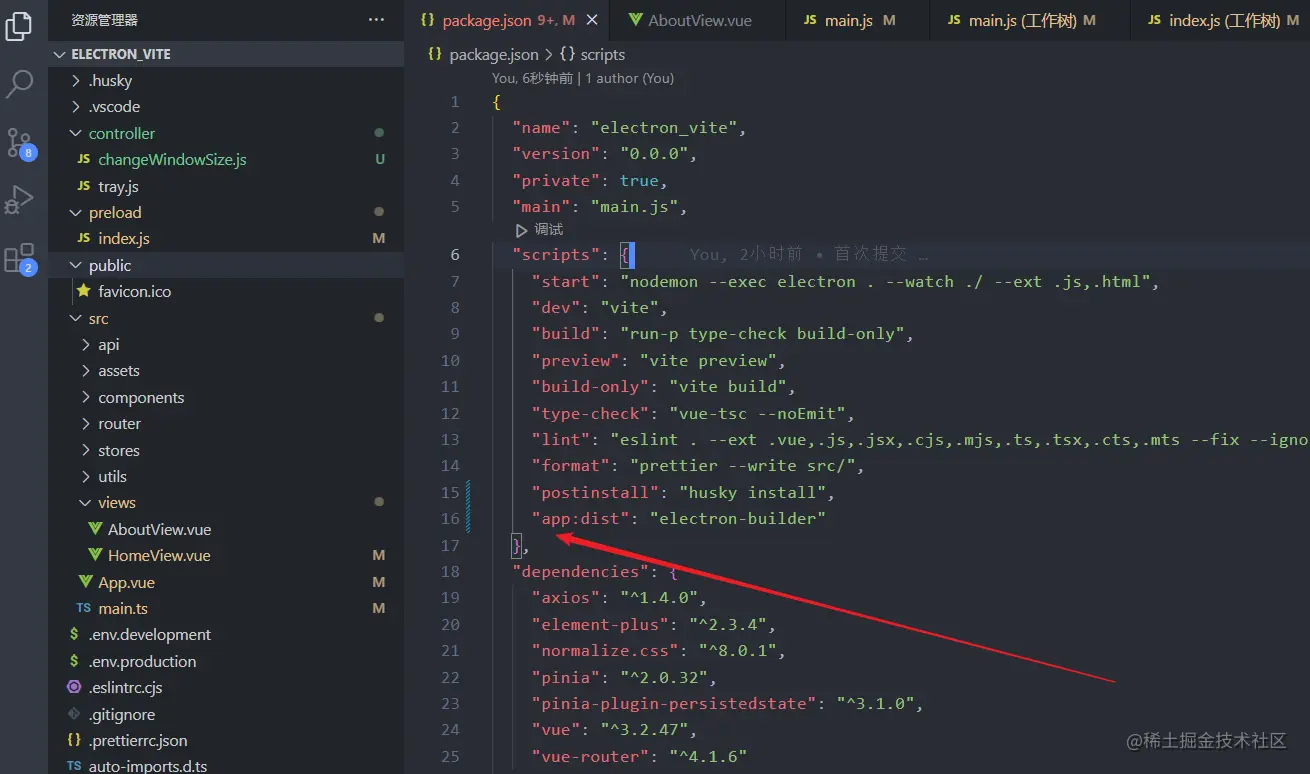Click the "electron-builder" value
The image size is (1310, 774).
tap(738, 519)
